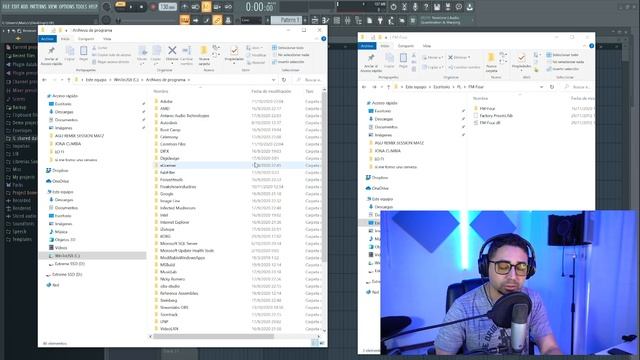Click refresh button in left Explorer address bar

click(x=284, y=80)
